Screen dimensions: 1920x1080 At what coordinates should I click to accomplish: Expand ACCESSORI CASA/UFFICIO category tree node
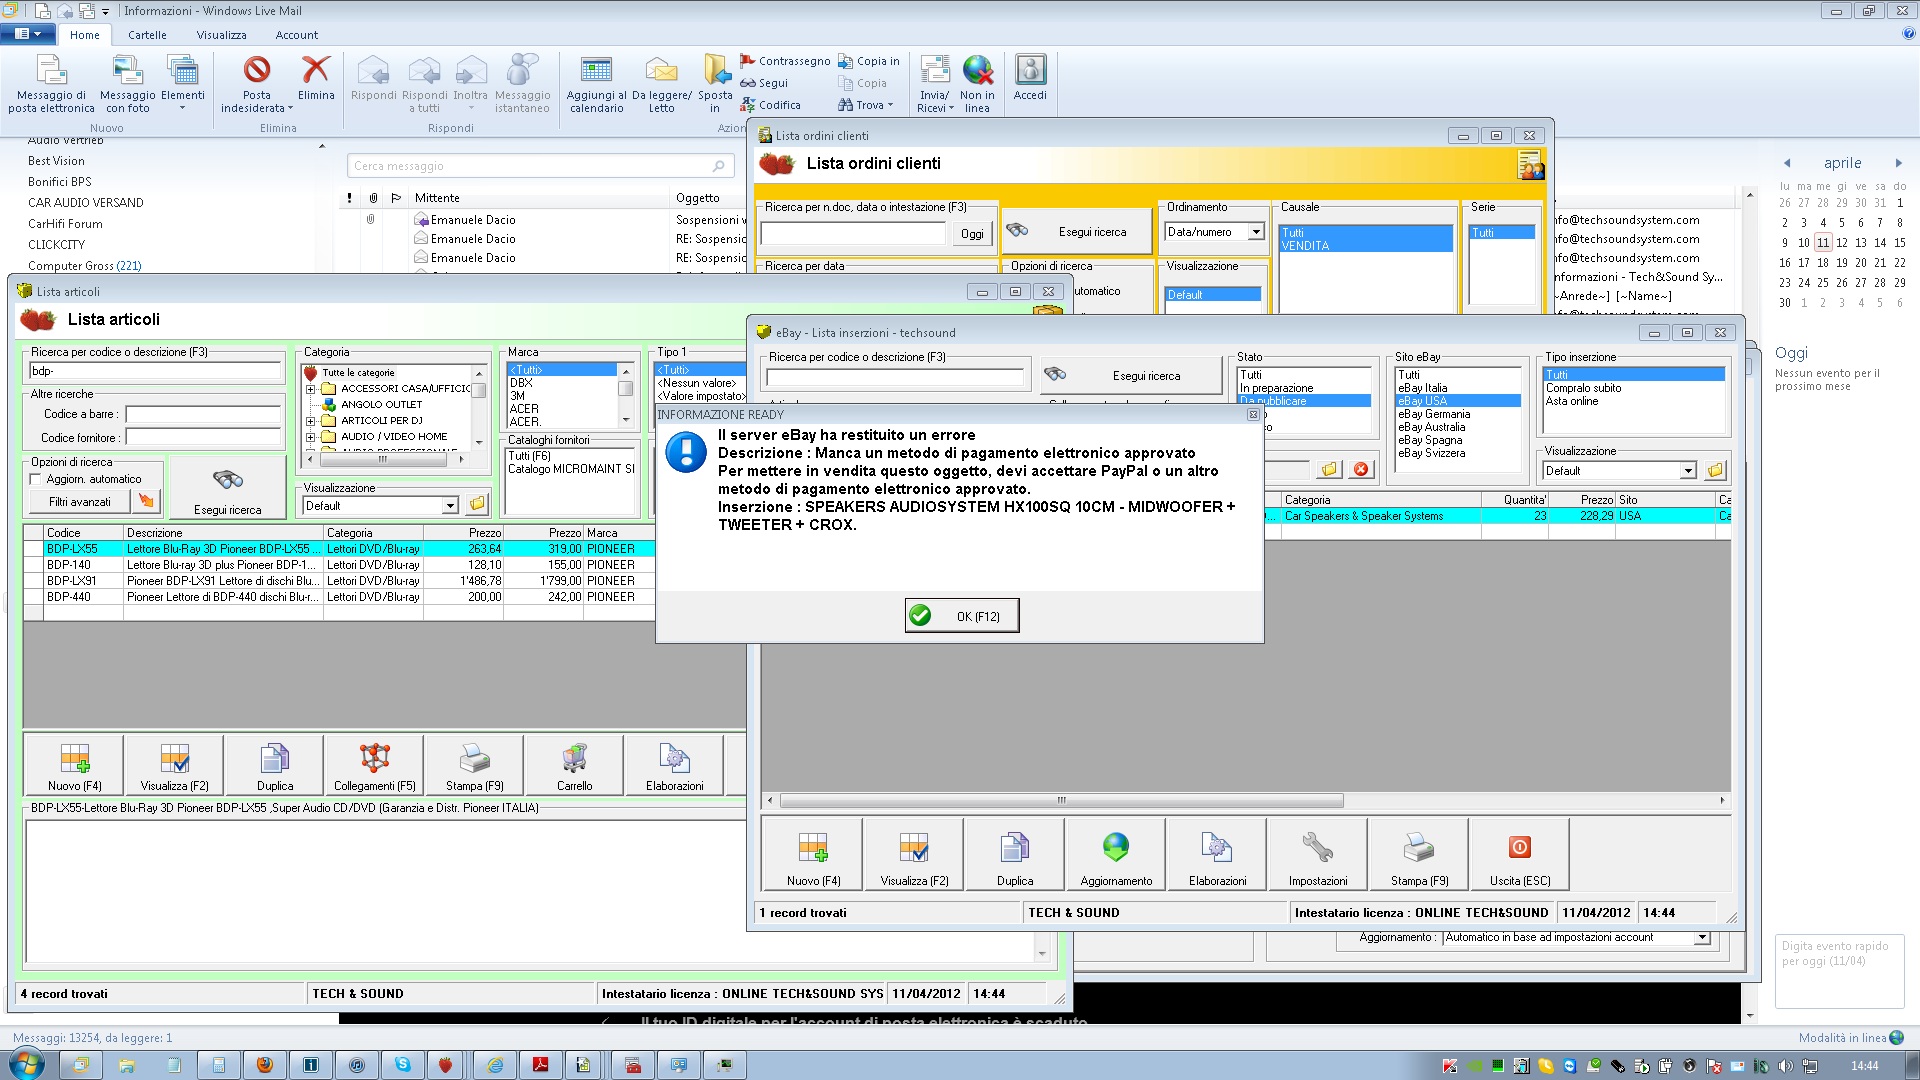tap(310, 389)
